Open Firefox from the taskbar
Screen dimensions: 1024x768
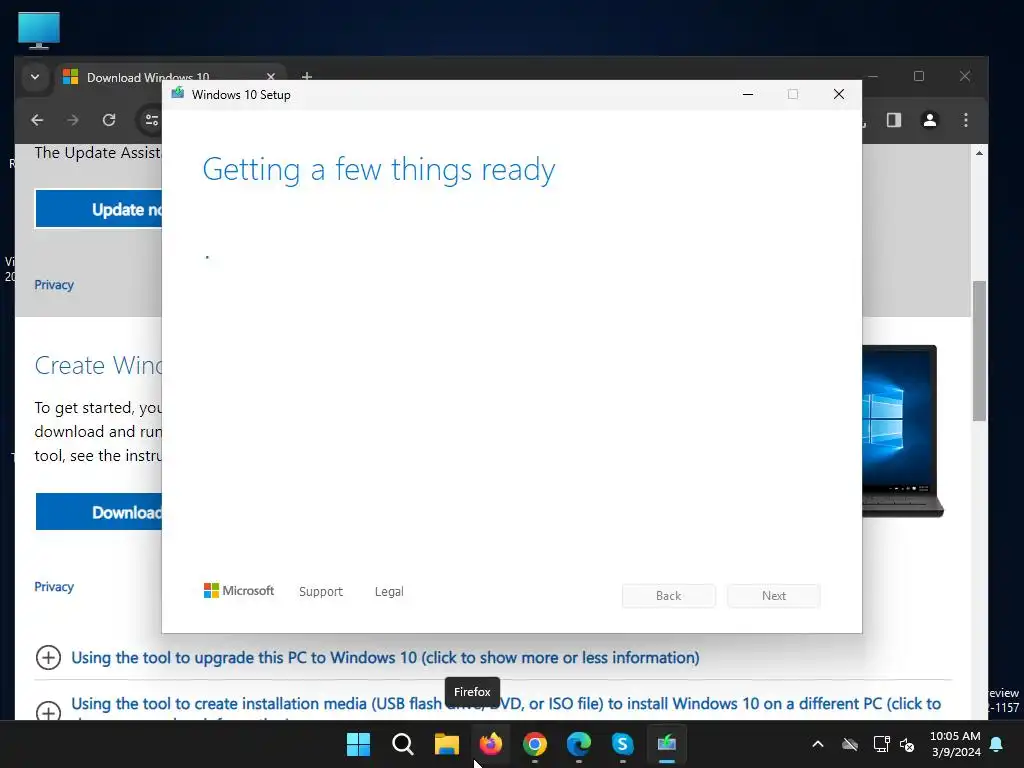490,743
